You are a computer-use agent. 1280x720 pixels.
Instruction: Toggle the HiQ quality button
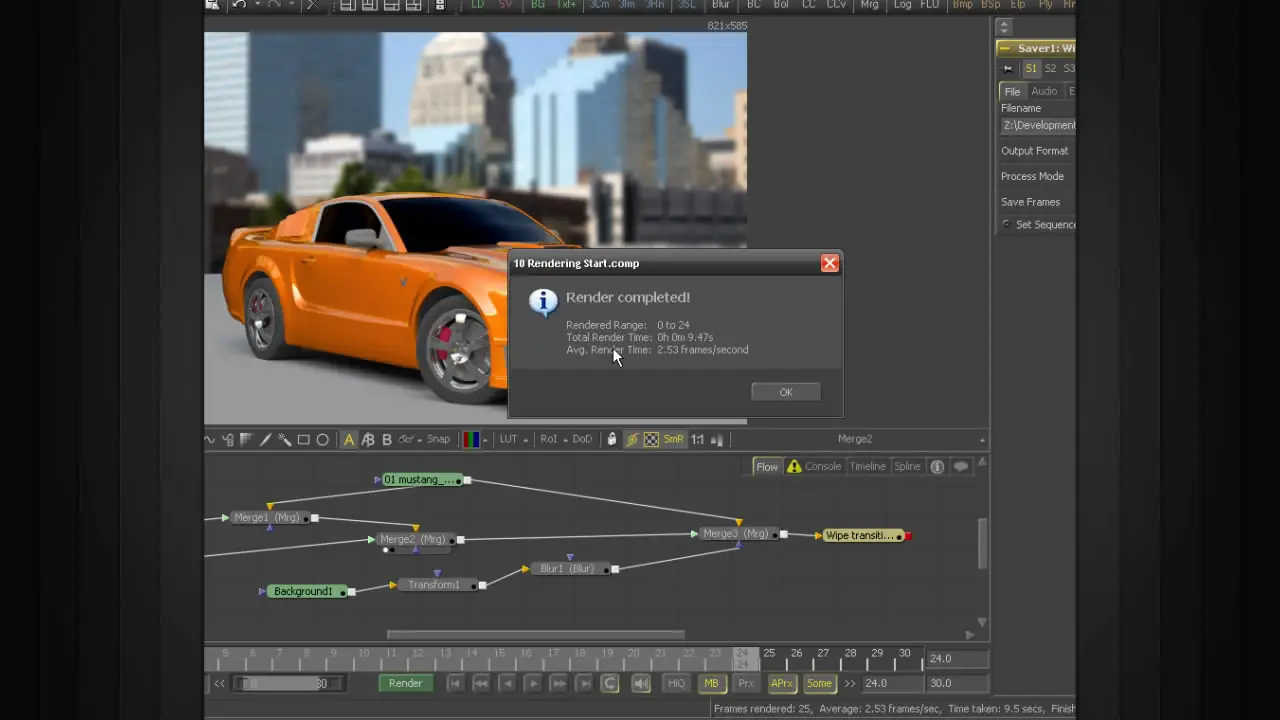click(x=676, y=683)
